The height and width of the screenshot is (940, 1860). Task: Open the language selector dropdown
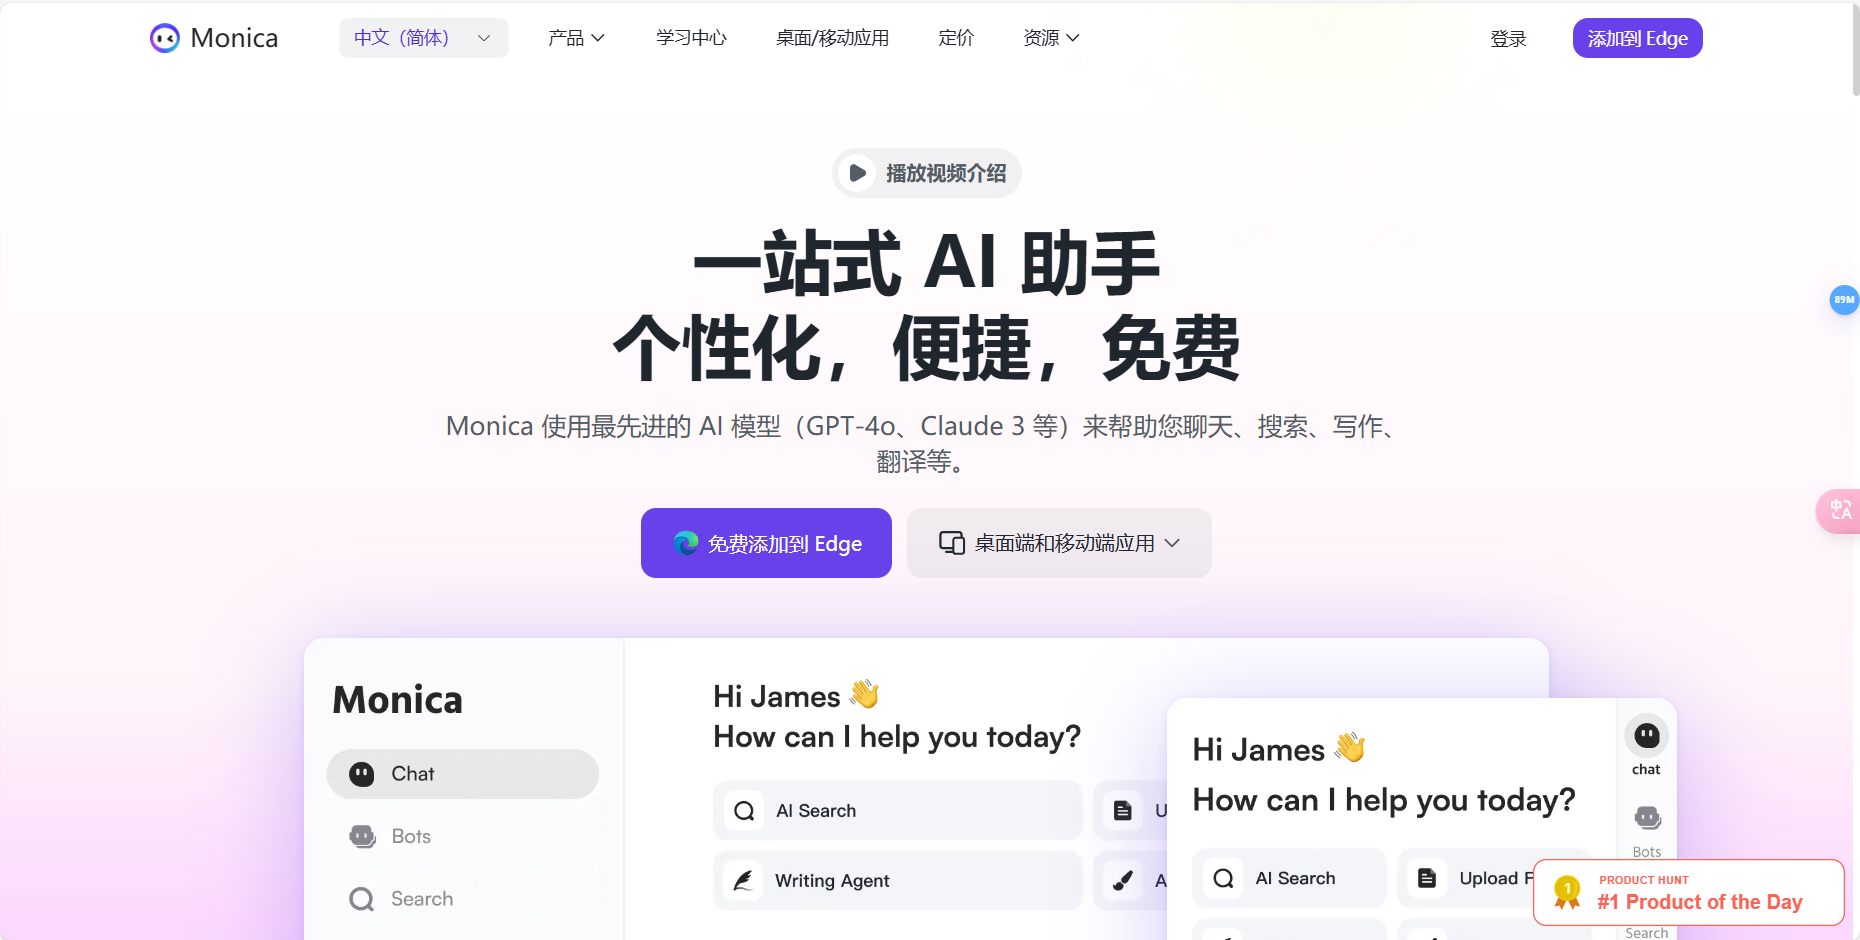(x=423, y=38)
